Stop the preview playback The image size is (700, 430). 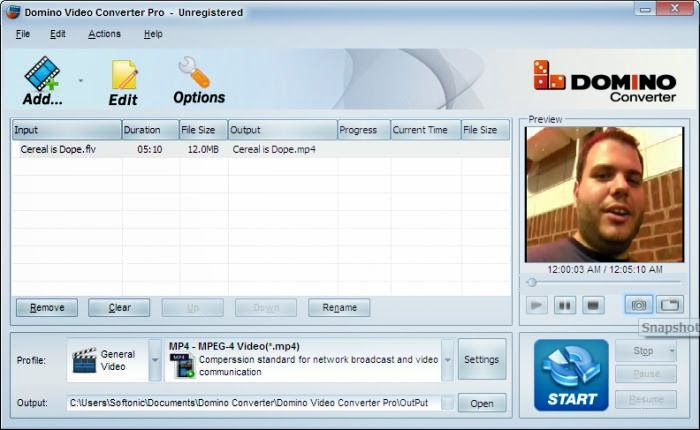click(x=593, y=305)
